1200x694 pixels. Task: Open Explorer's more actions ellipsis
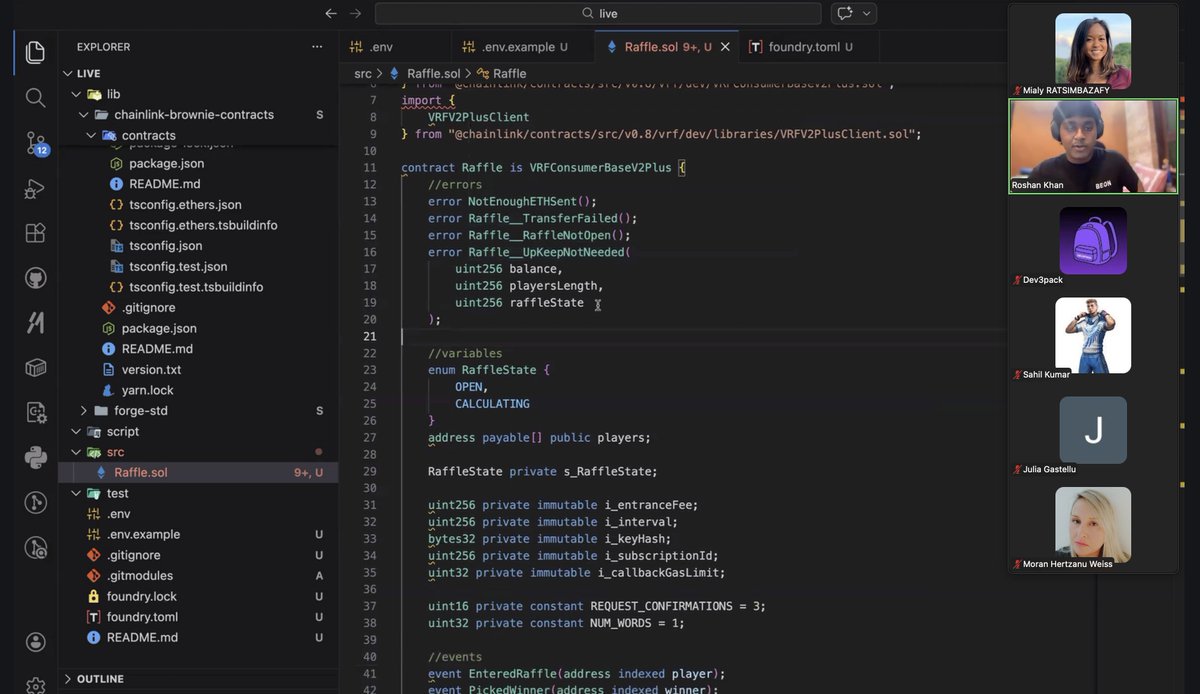pos(317,47)
